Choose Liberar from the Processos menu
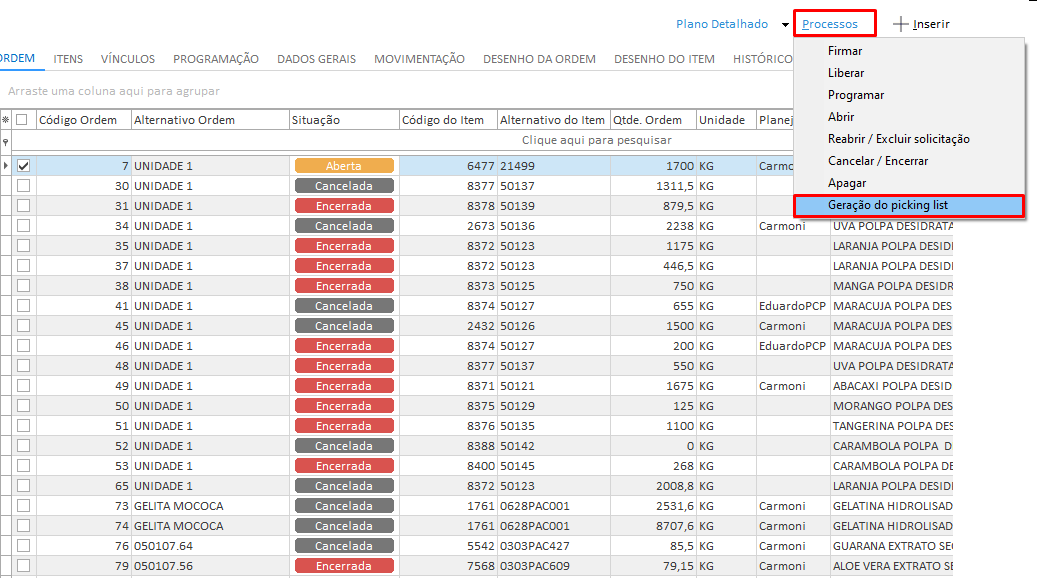Image resolution: width=1038 pixels, height=578 pixels. [846, 73]
